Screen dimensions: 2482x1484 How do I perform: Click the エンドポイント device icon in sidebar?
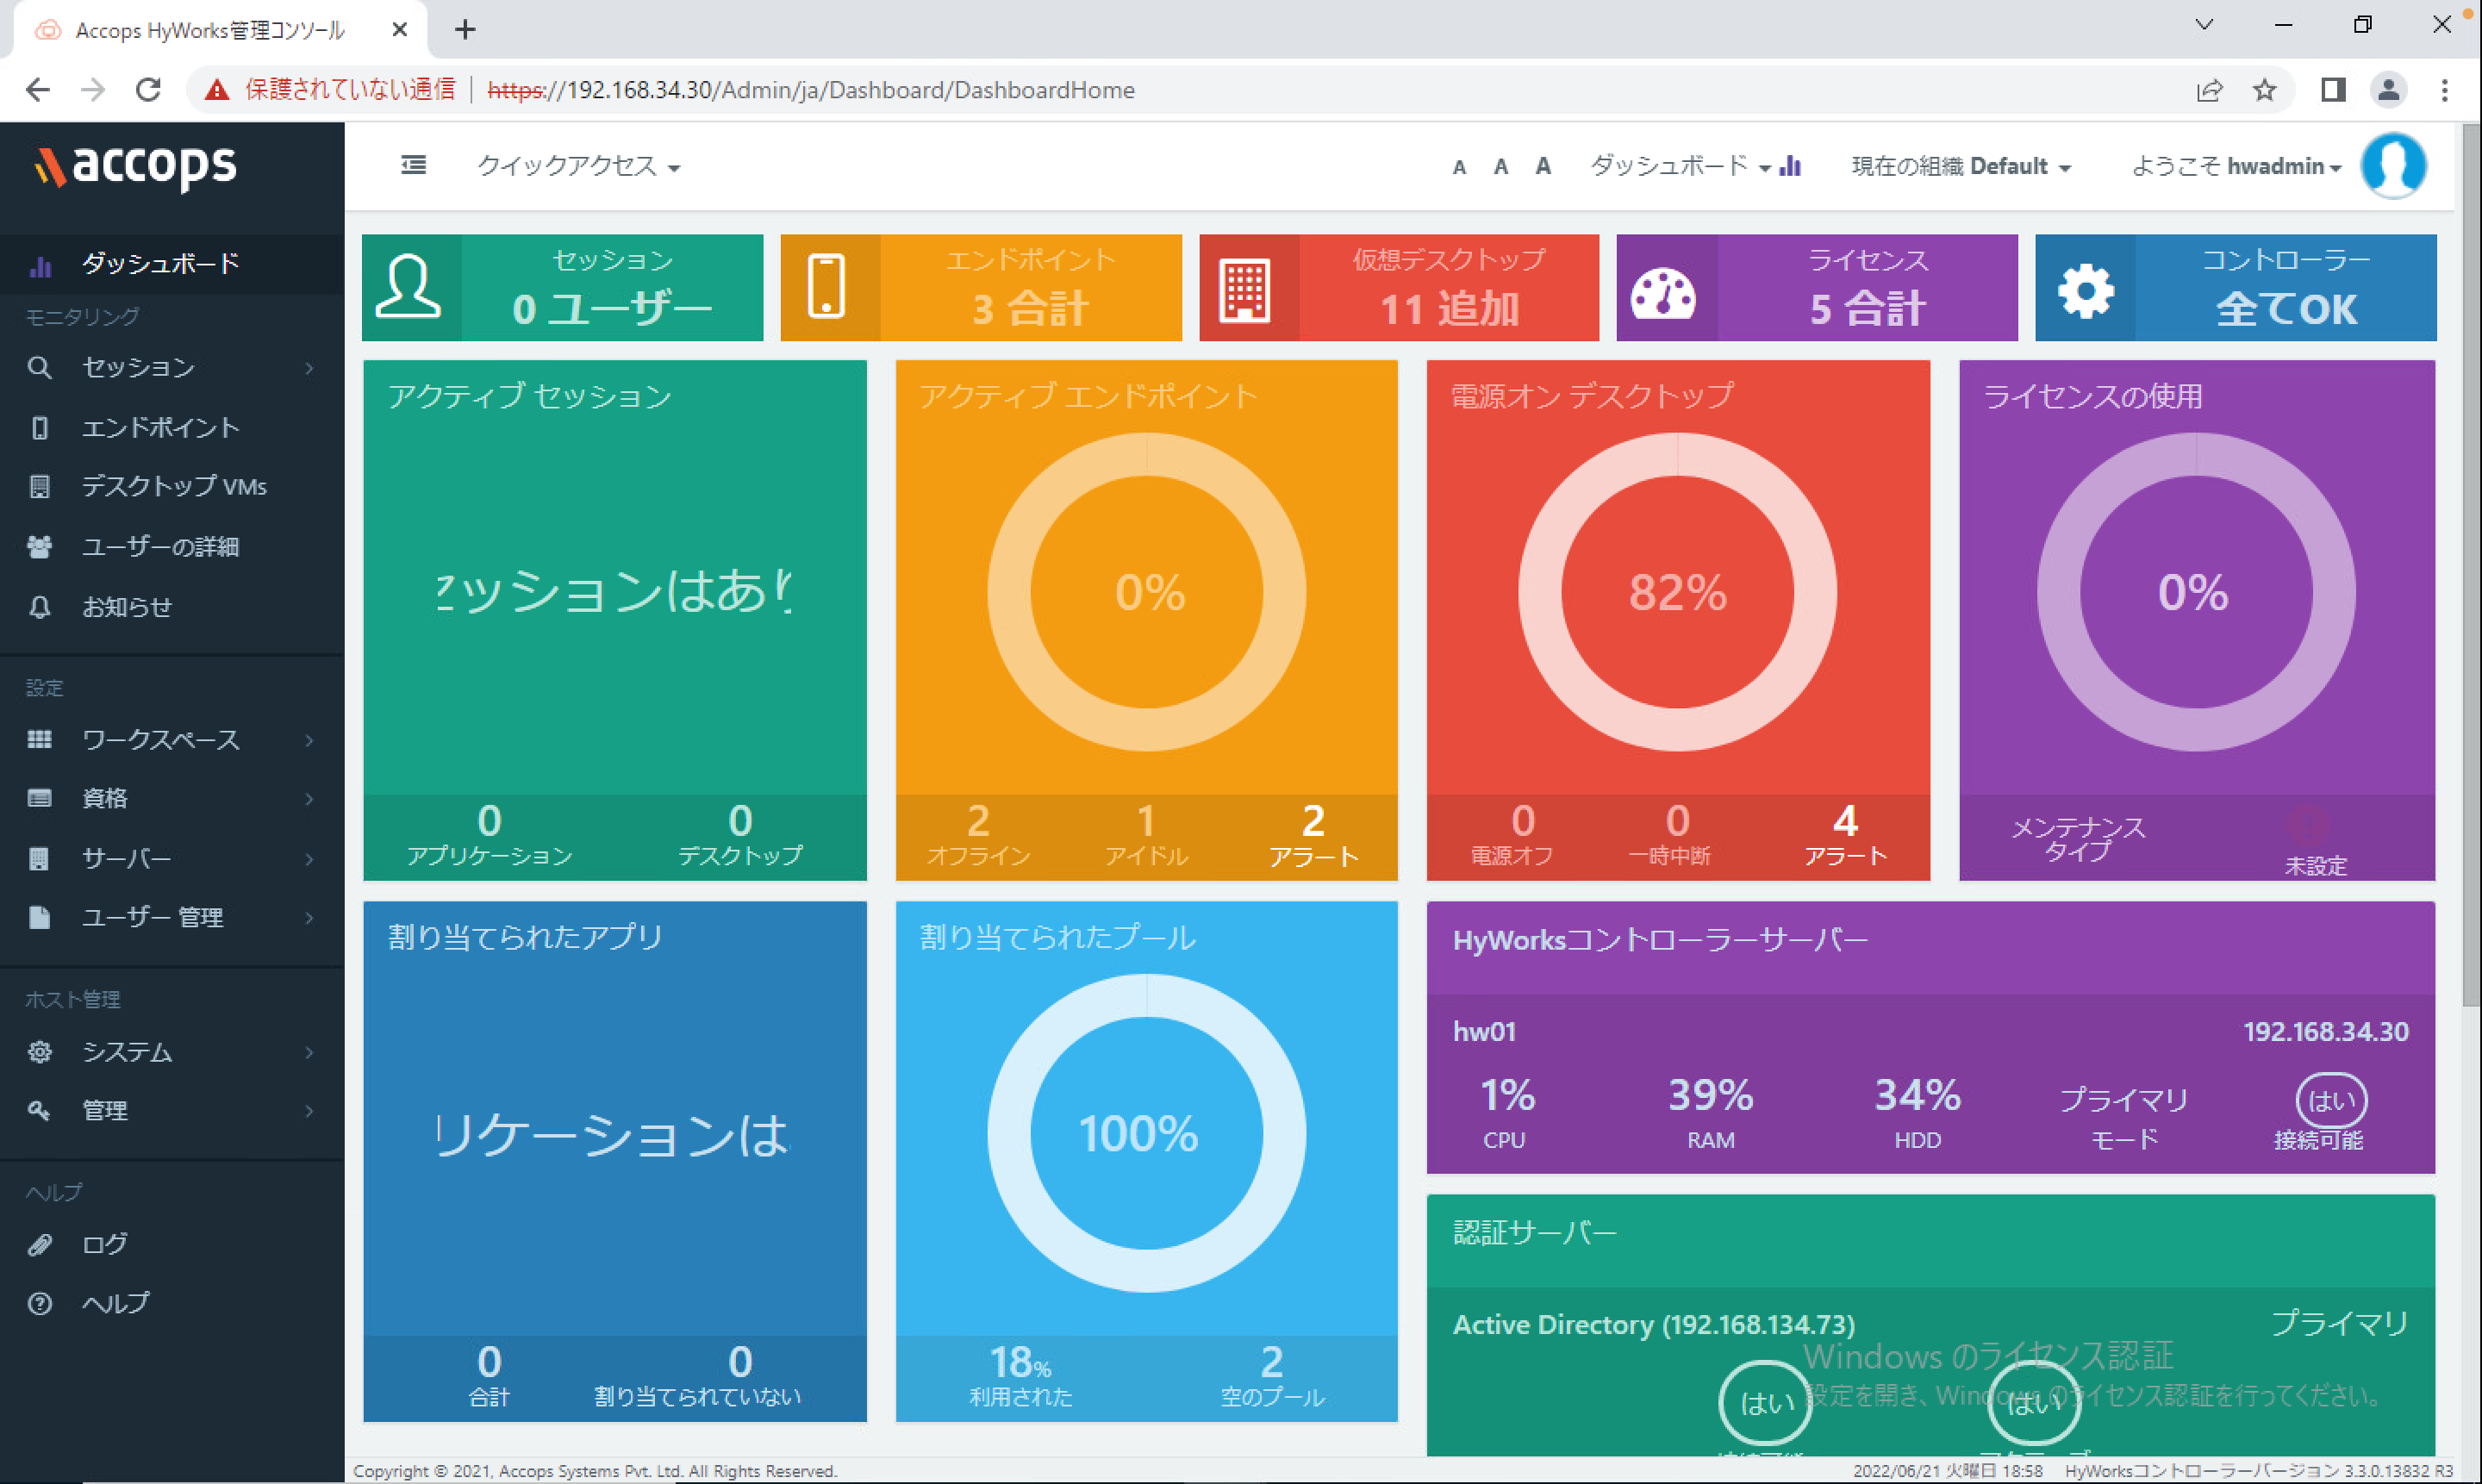[x=39, y=428]
